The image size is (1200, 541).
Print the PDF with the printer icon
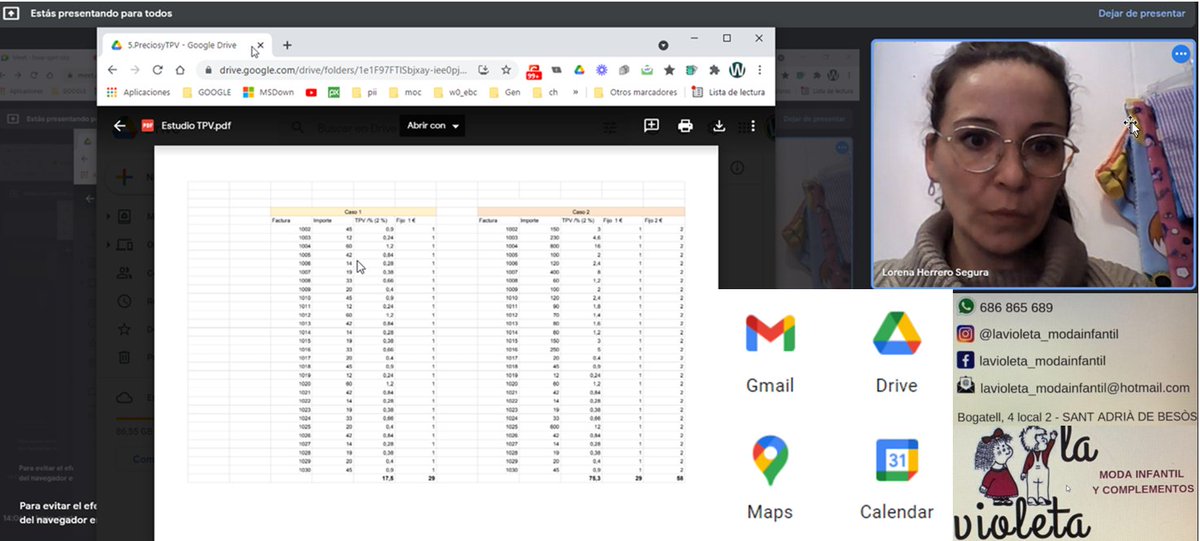click(685, 126)
